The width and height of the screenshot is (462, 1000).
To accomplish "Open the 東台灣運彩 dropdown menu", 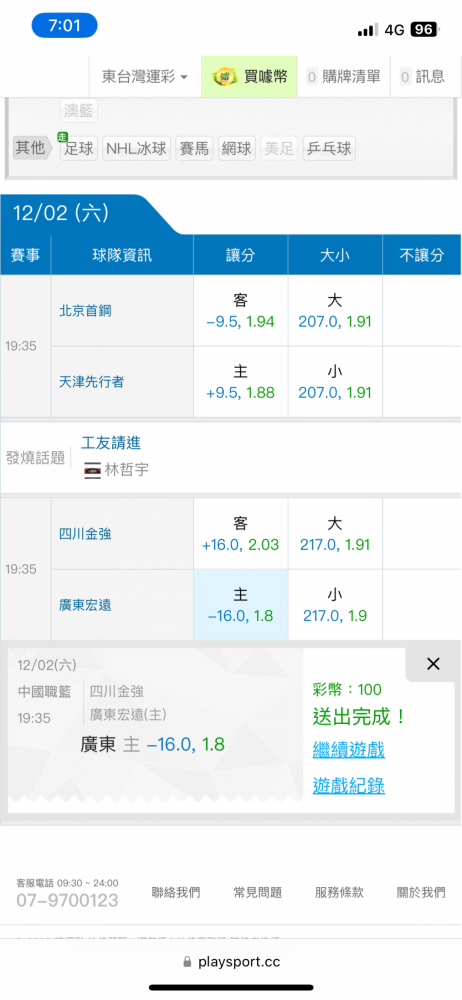I will 145,77.
